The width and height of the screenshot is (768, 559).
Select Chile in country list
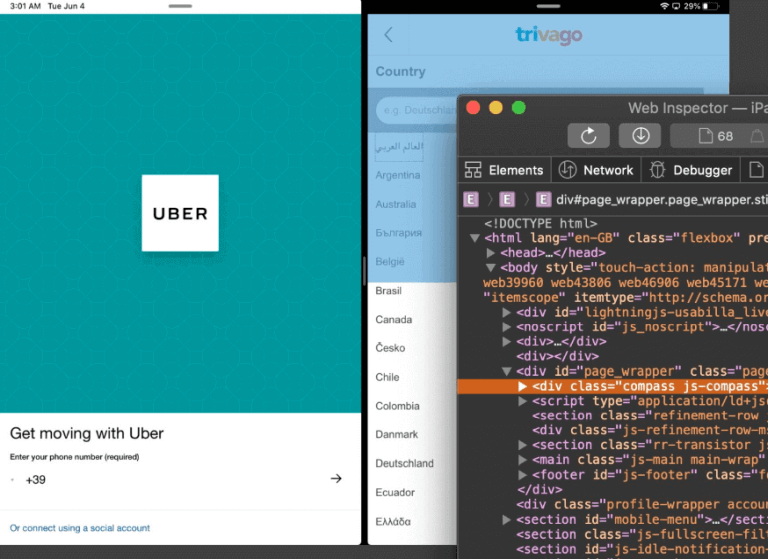(x=387, y=377)
